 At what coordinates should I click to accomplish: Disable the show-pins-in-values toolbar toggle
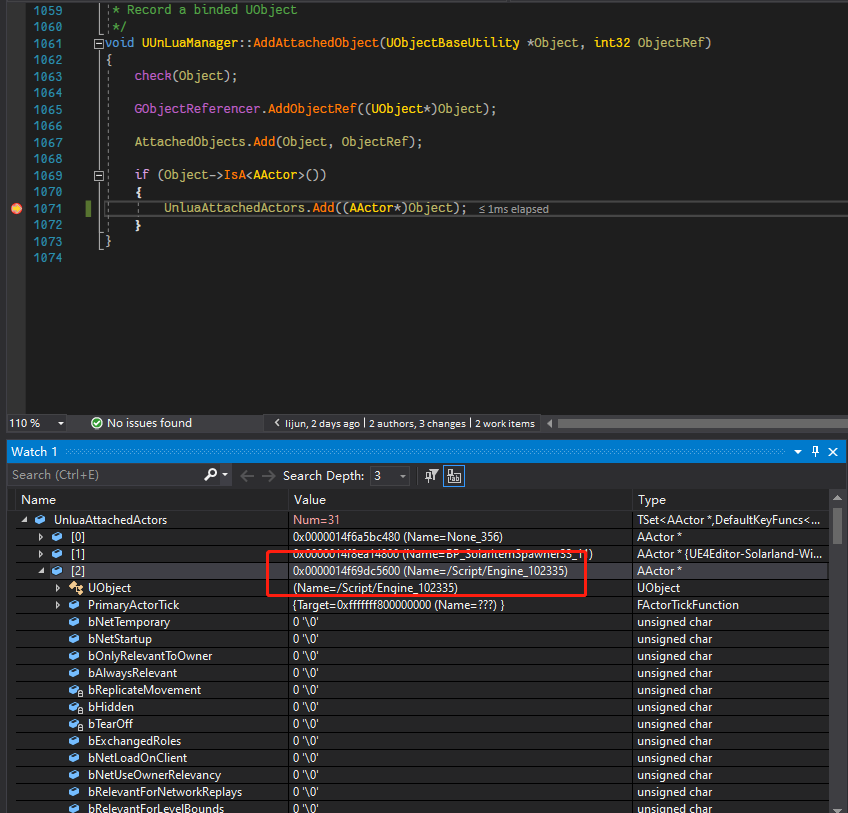[453, 475]
